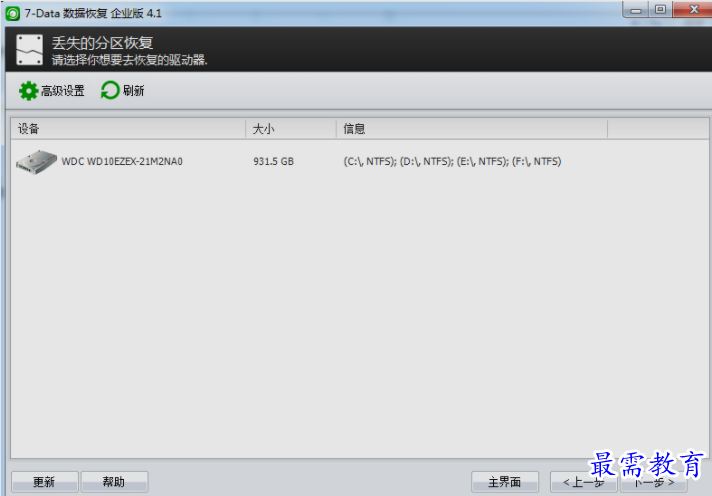
Task: Close the 7-Data window
Action: click(693, 10)
